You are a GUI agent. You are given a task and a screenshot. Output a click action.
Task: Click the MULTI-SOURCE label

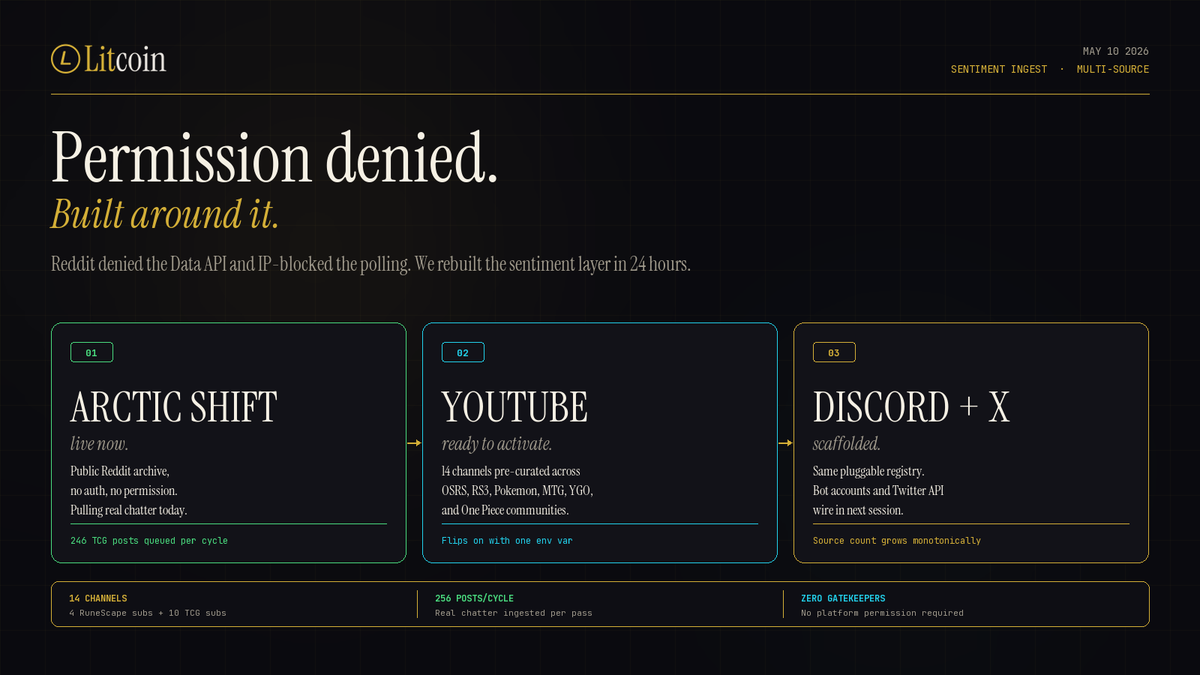click(1113, 69)
